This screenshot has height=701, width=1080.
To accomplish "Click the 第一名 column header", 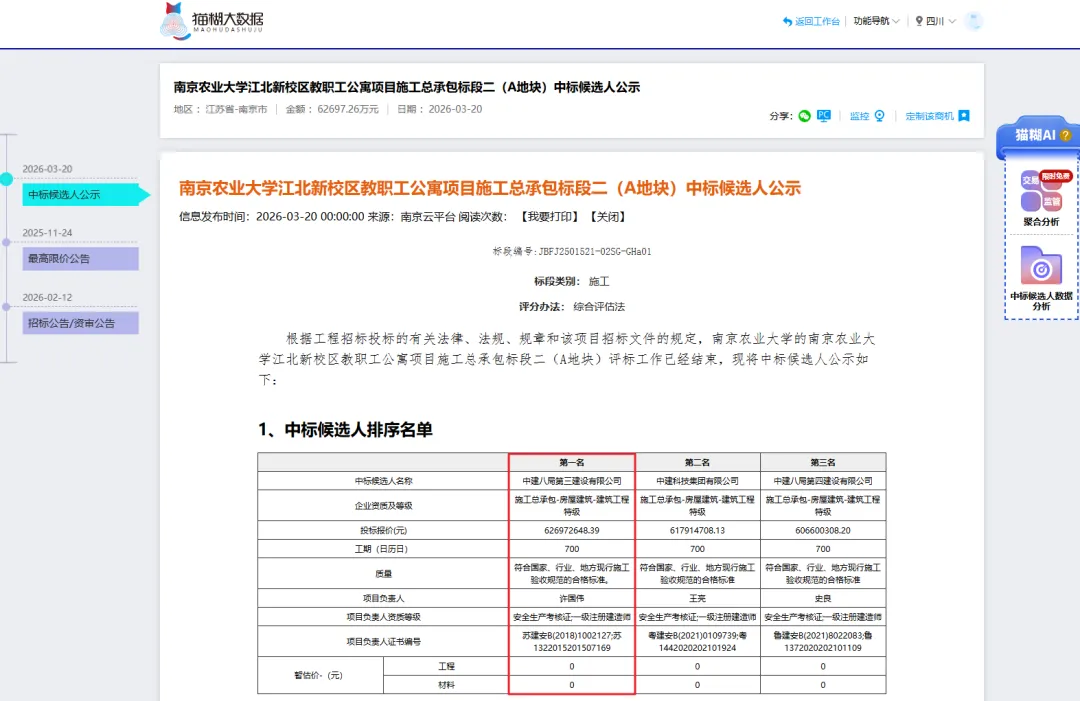I will tap(572, 462).
